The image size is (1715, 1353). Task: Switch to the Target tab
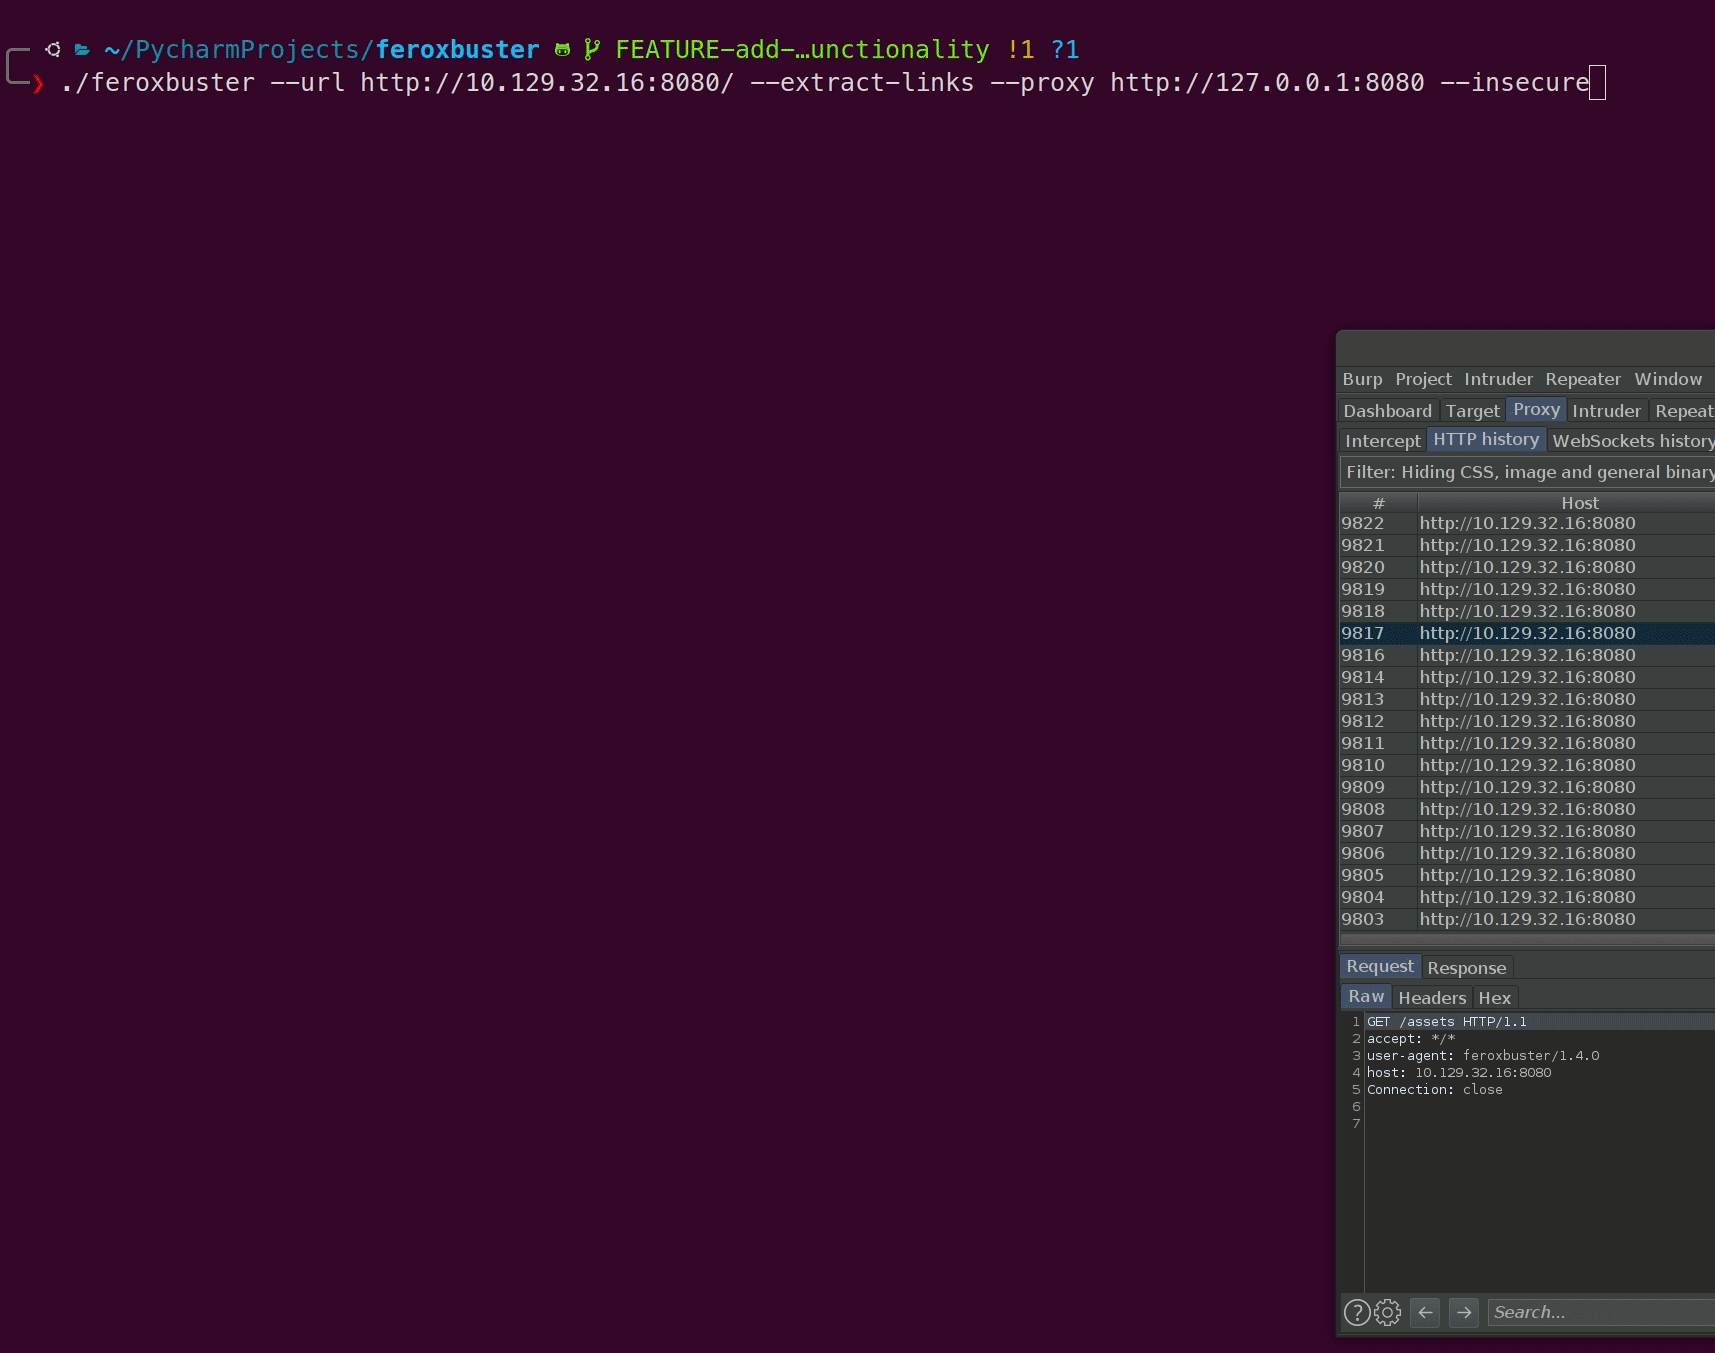pos(1472,411)
